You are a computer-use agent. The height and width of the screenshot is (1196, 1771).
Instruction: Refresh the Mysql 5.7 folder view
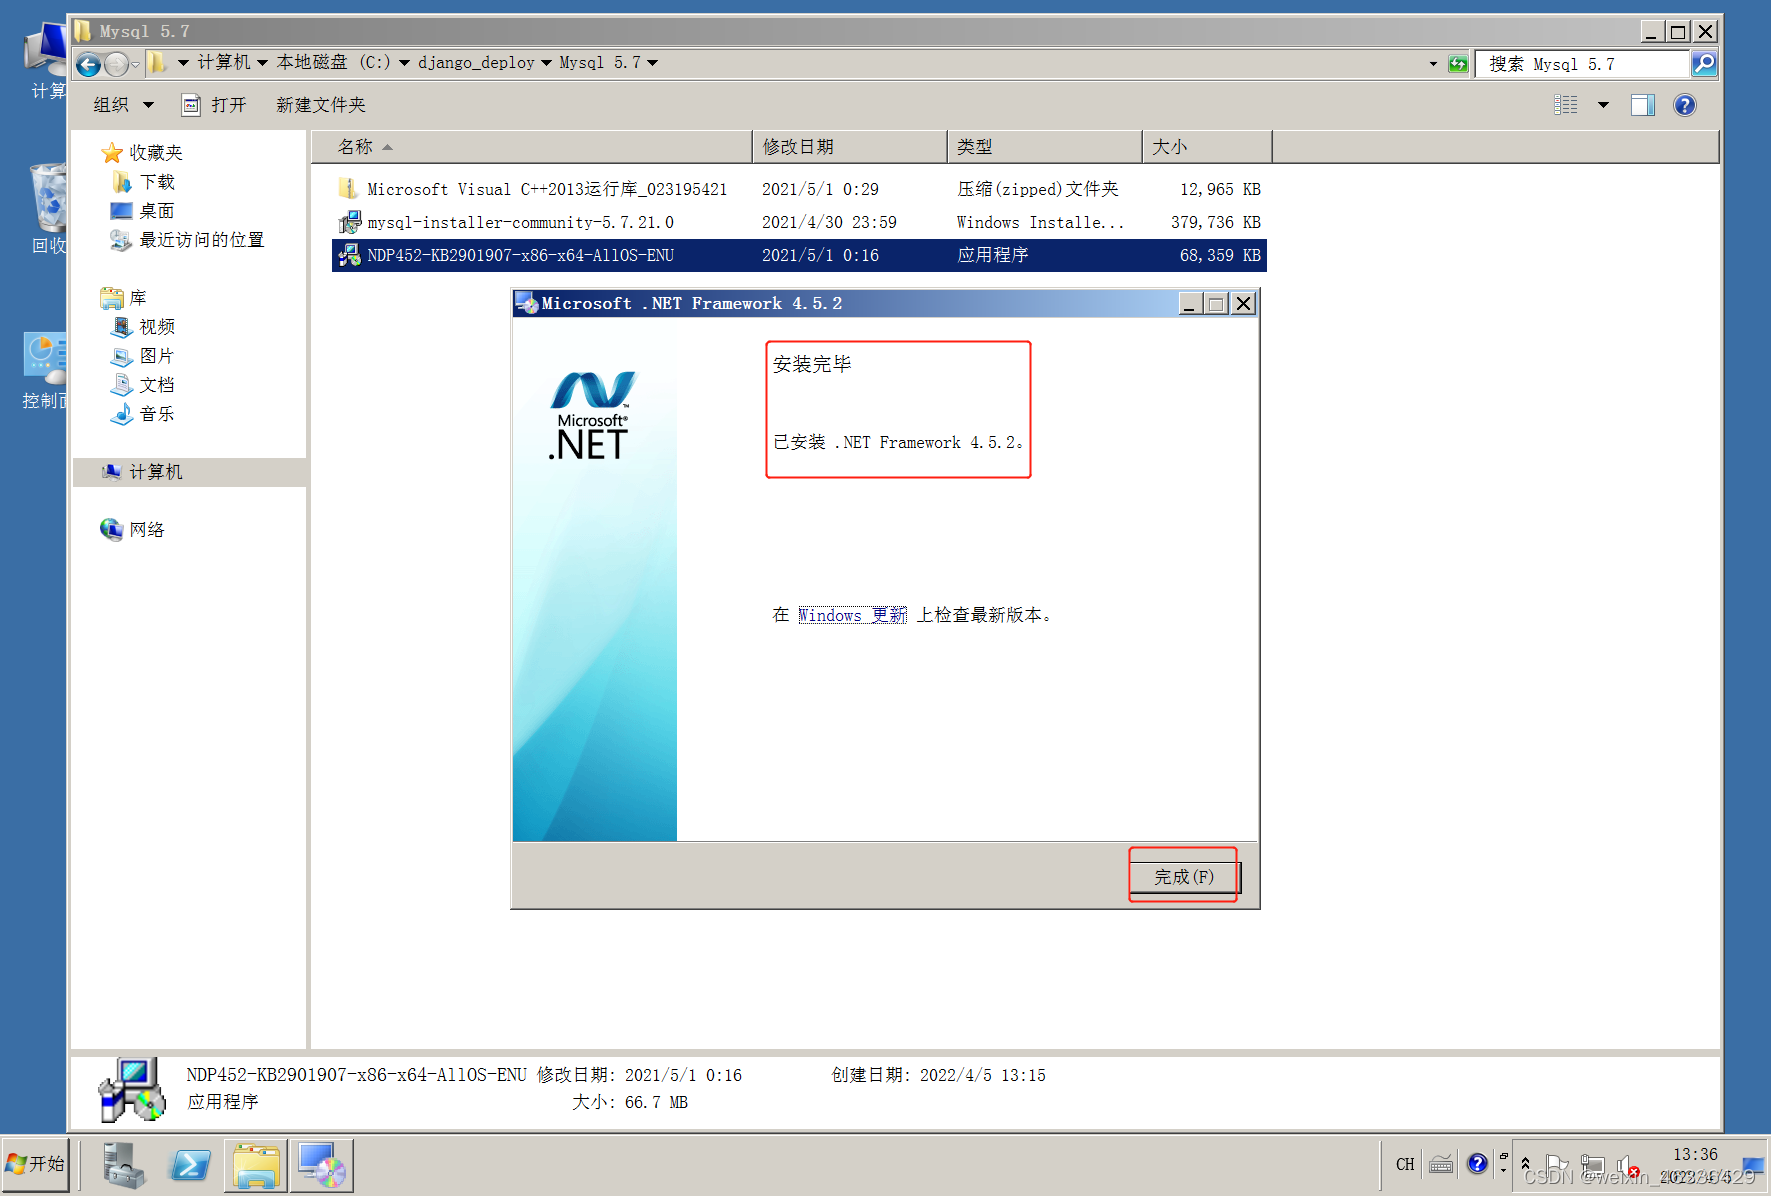(x=1458, y=64)
